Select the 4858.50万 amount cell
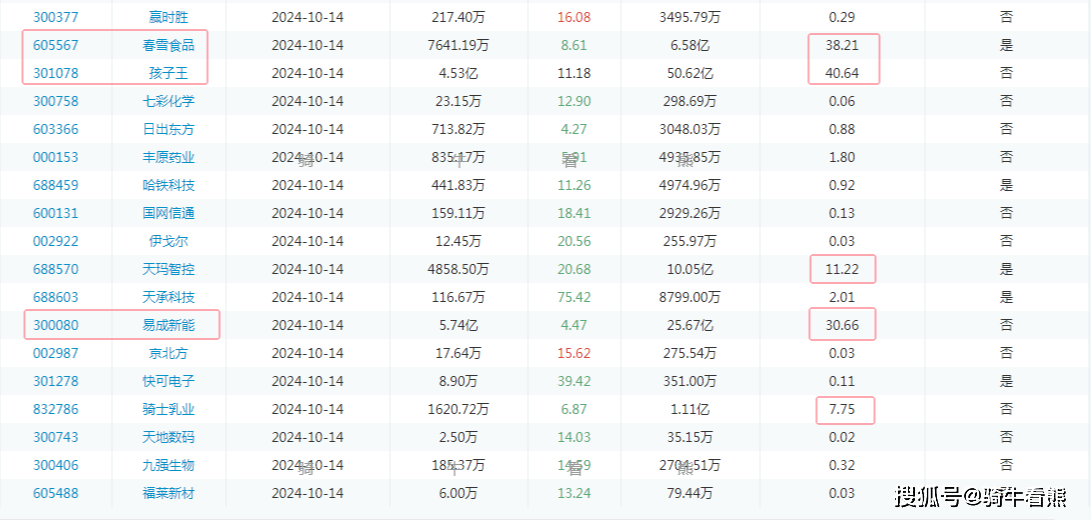1091x520 pixels. pyautogui.click(x=459, y=269)
